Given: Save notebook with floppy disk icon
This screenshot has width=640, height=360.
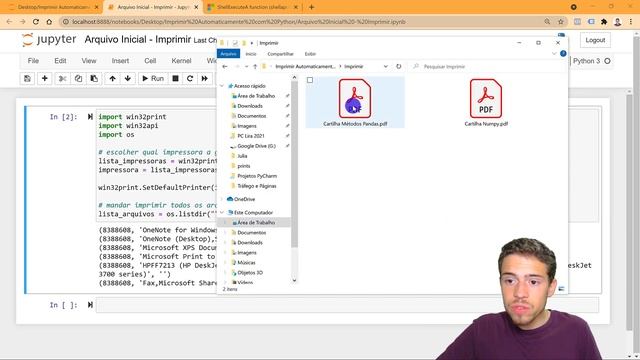Looking at the screenshot, I should [x=27, y=78].
